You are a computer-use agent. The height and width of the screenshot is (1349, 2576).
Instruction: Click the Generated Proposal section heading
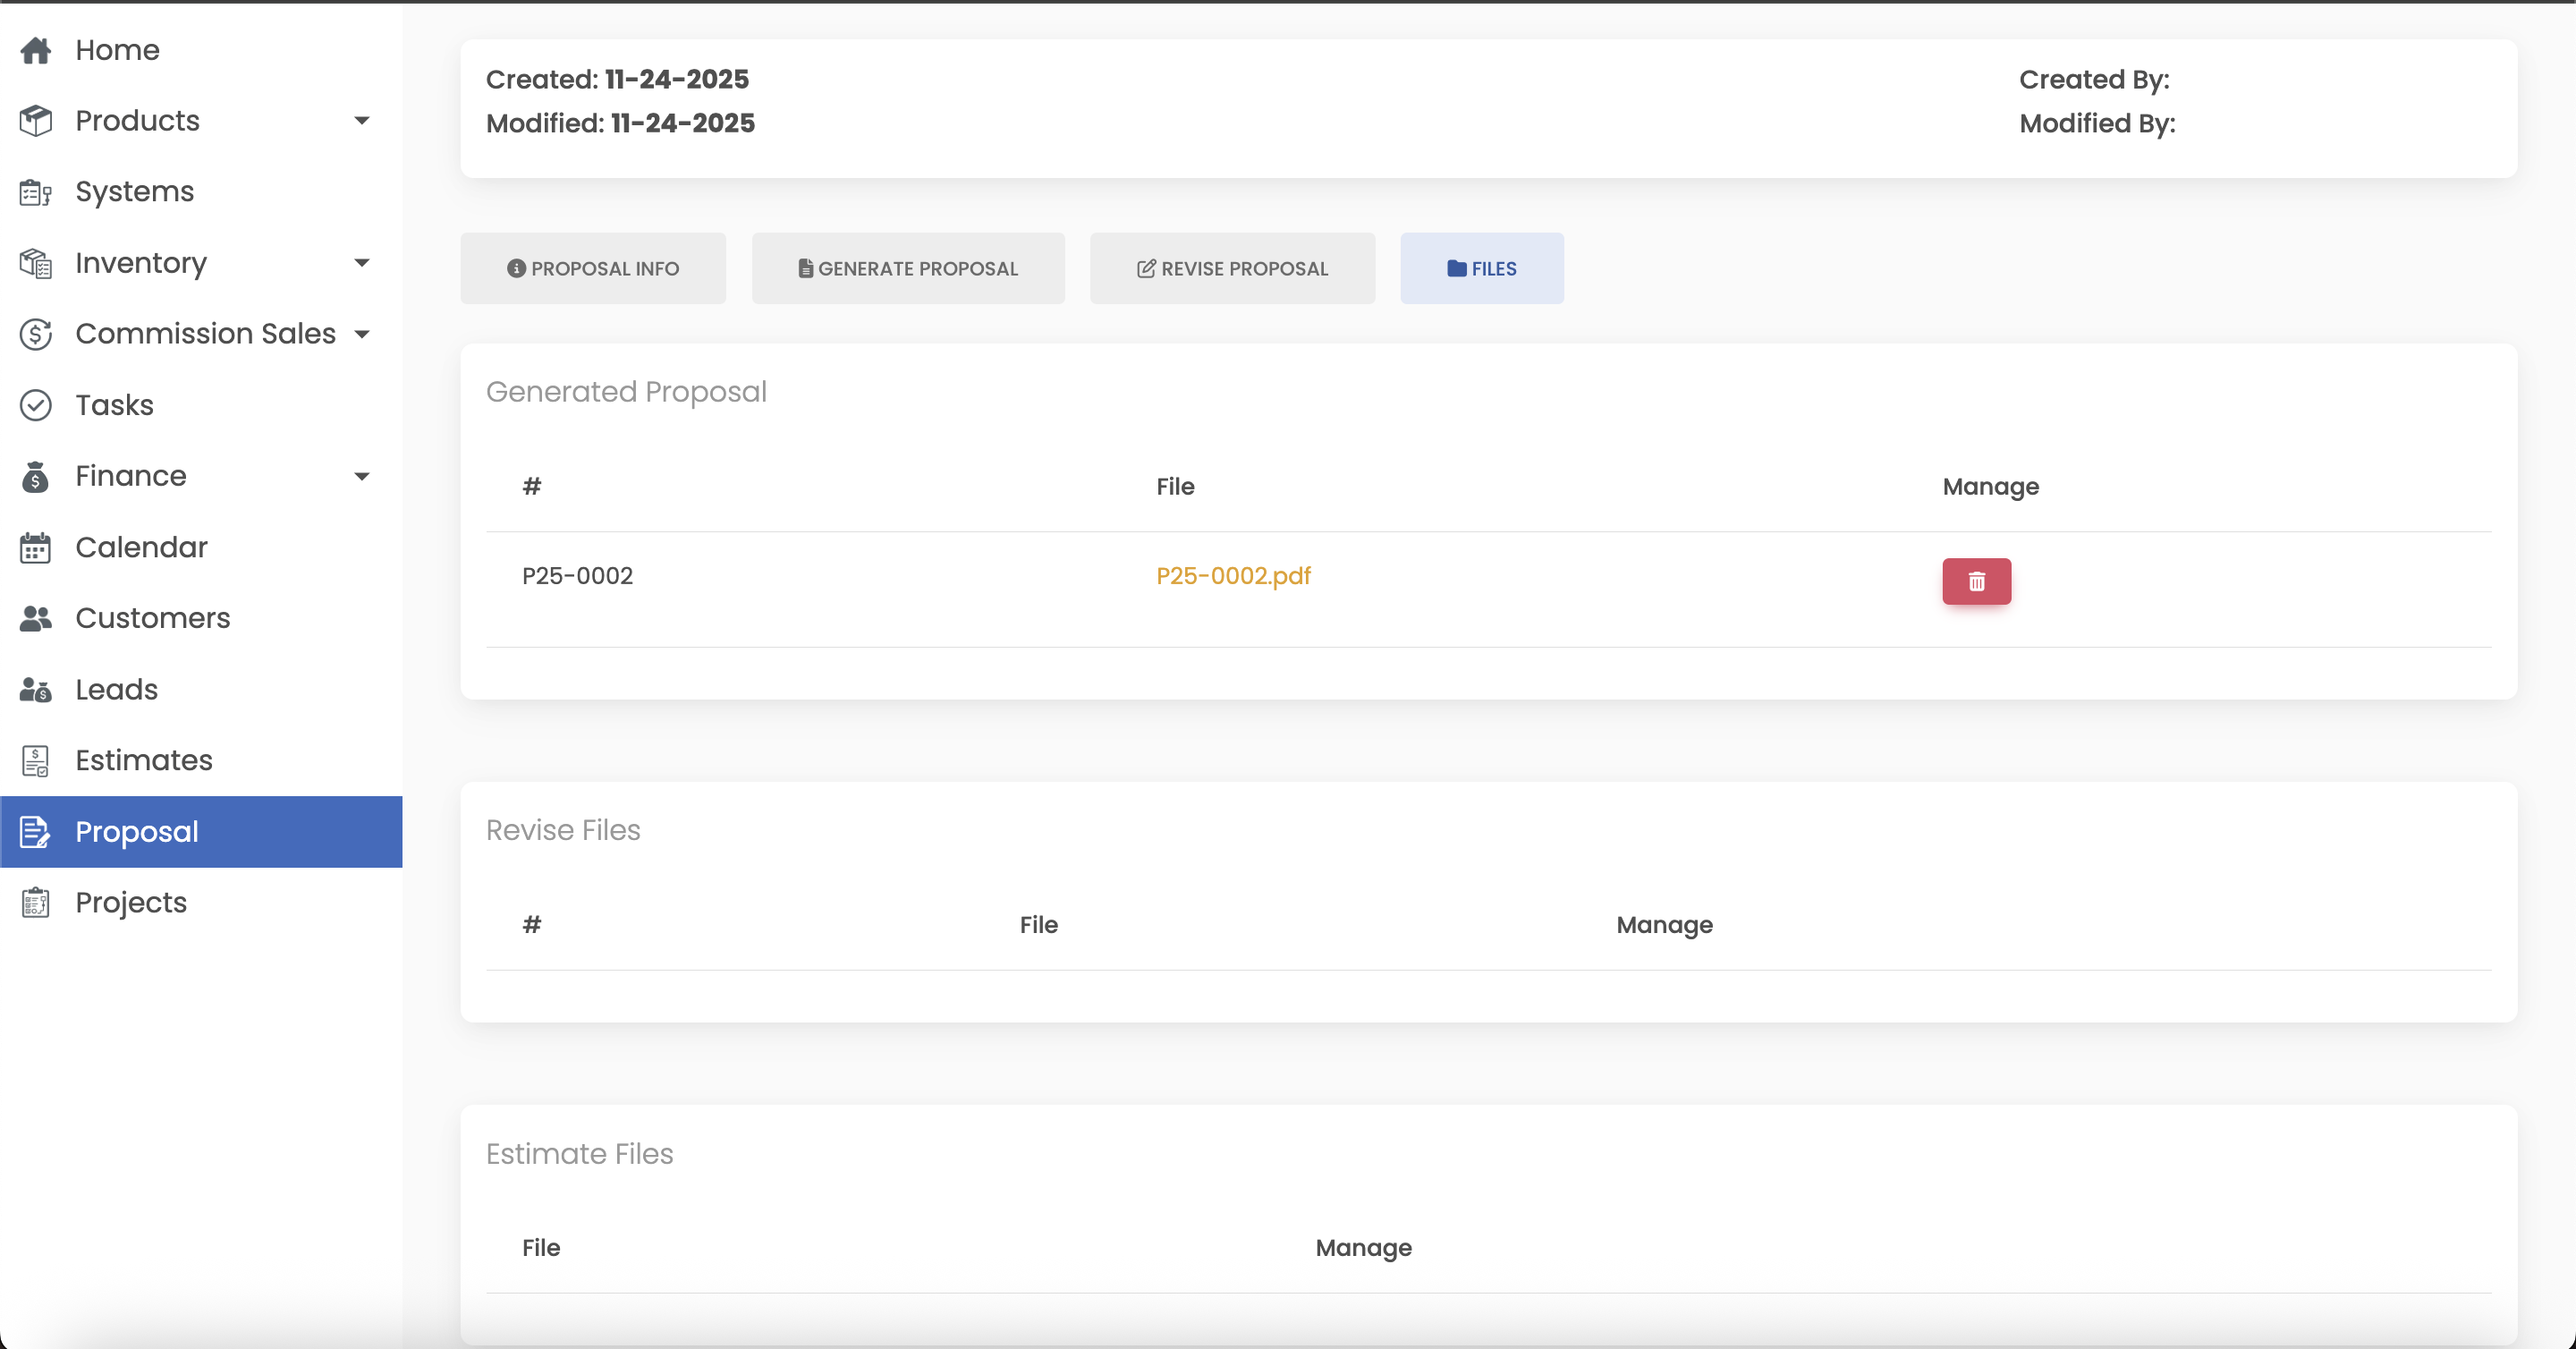point(625,391)
